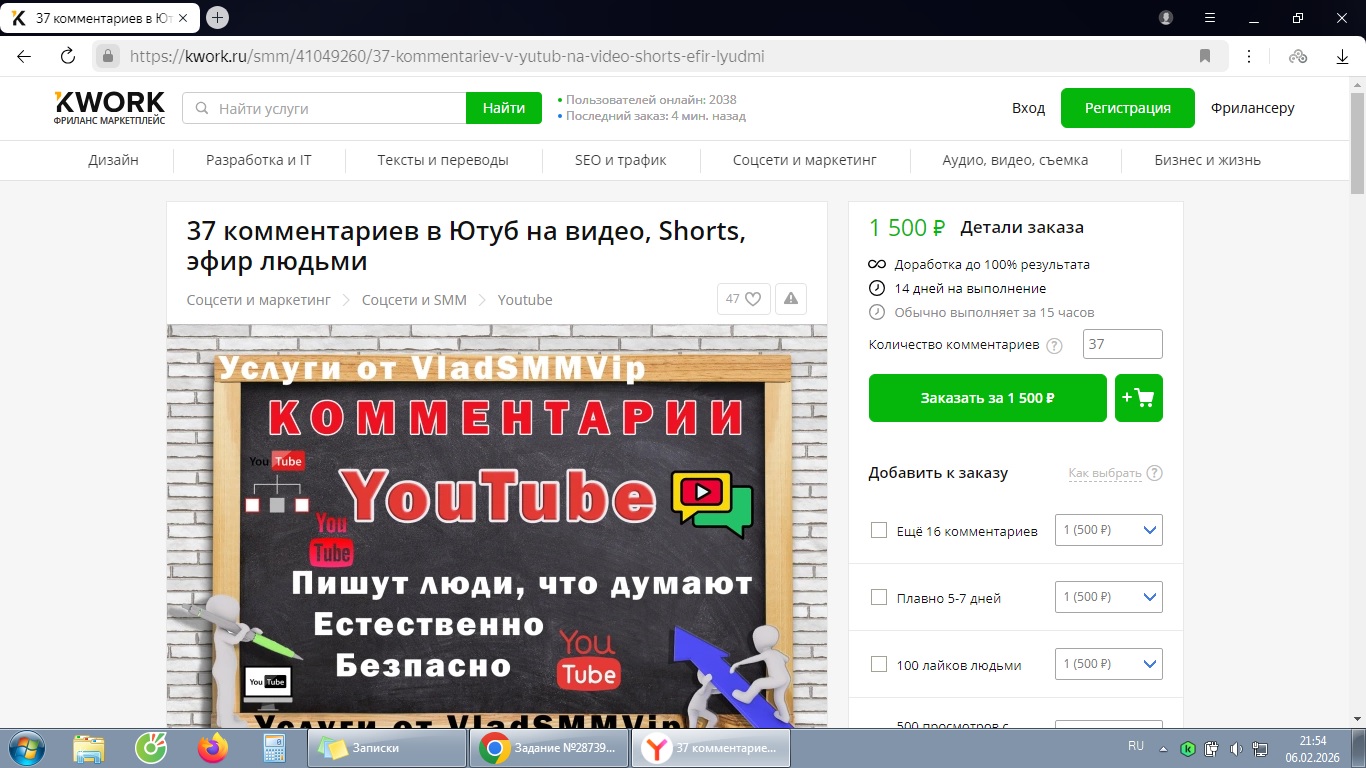This screenshot has height=768, width=1366.
Task: Open the browser extensions icon
Action: (x=1298, y=56)
